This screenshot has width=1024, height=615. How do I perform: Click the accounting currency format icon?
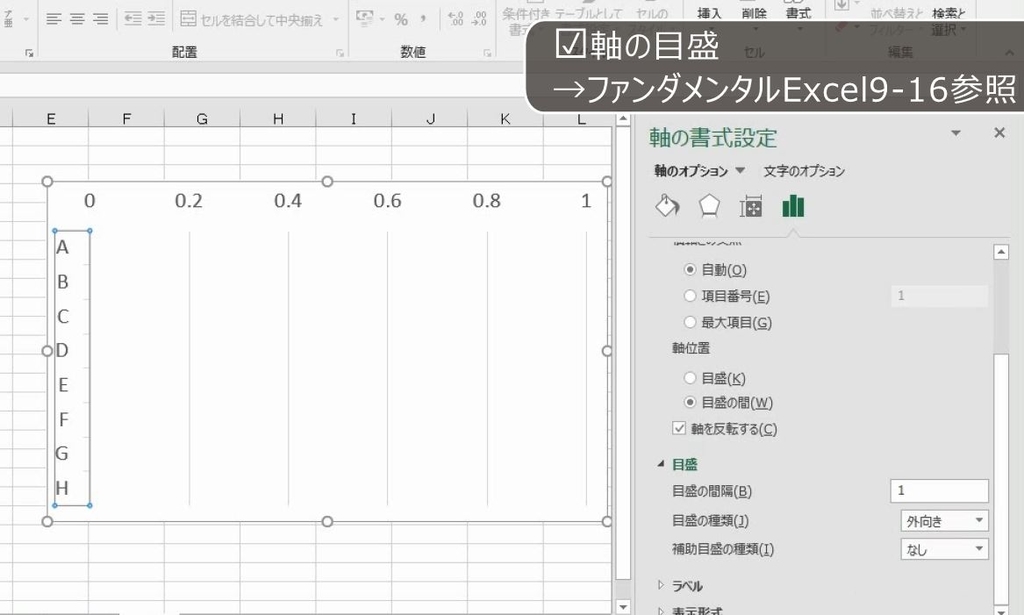pyautogui.click(x=364, y=19)
